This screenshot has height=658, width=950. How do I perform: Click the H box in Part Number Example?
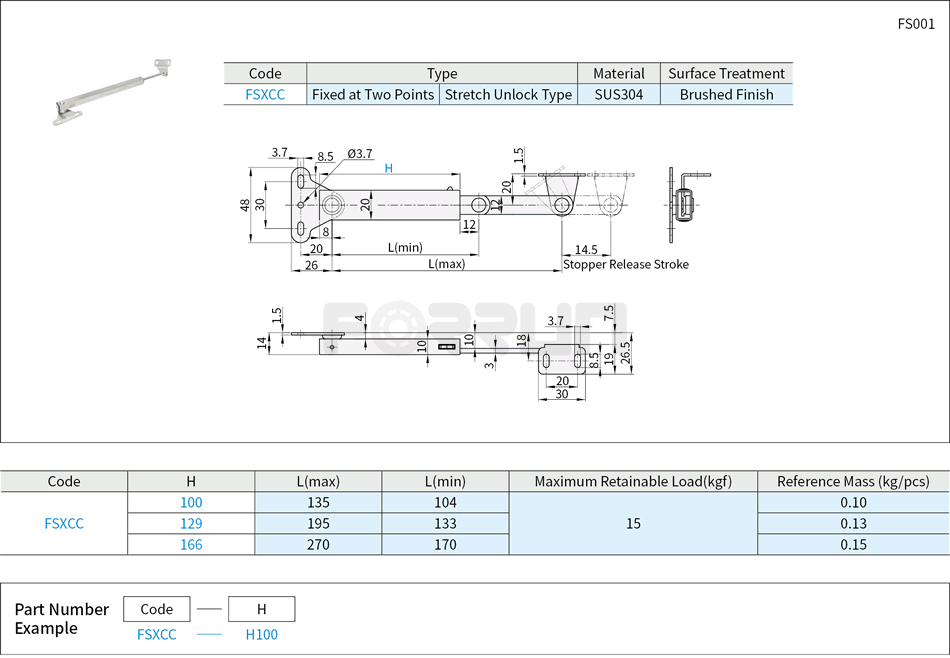pyautogui.click(x=262, y=608)
